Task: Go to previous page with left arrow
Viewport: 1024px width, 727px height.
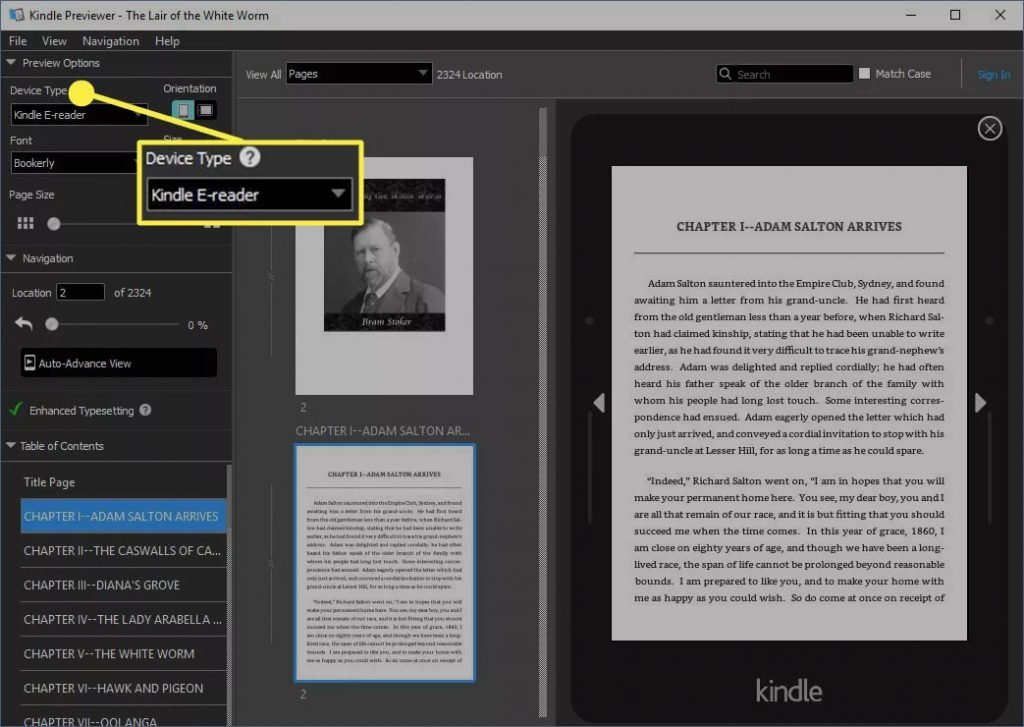Action: tap(599, 402)
